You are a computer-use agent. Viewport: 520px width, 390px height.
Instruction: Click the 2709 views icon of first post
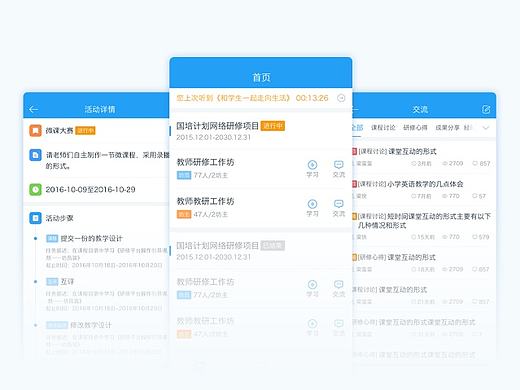point(445,163)
